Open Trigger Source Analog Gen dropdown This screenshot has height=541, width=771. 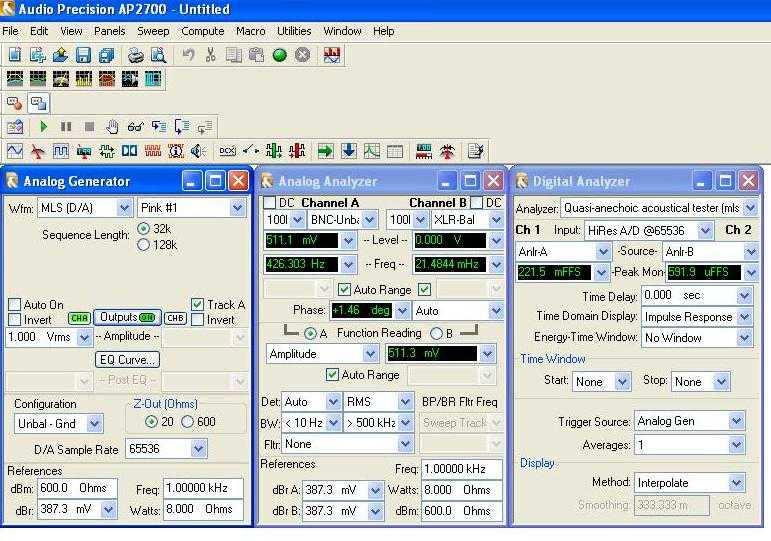[x=736, y=421]
